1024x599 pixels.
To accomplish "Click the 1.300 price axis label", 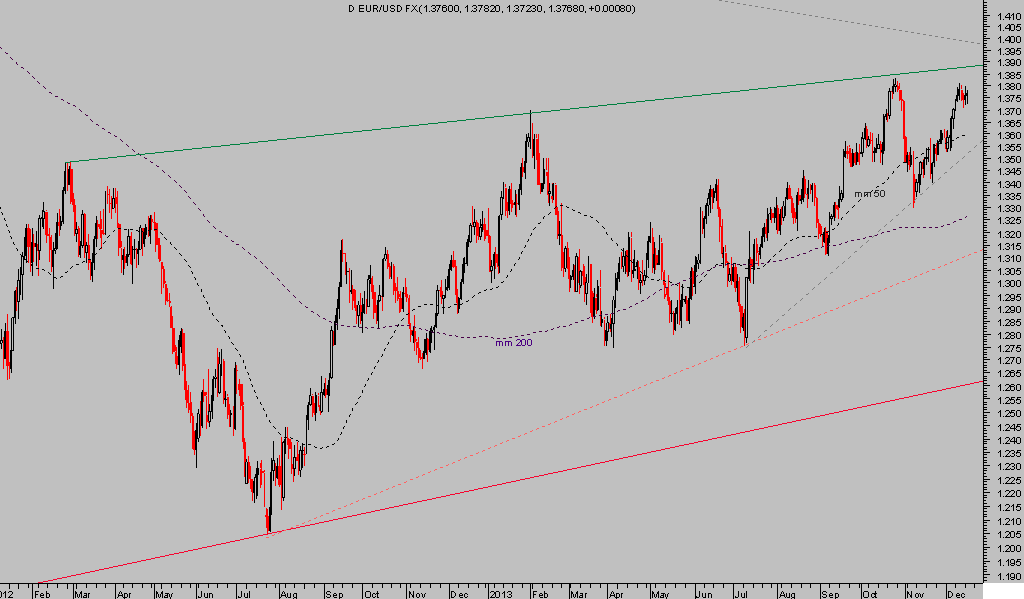I will pyautogui.click(x=1008, y=285).
